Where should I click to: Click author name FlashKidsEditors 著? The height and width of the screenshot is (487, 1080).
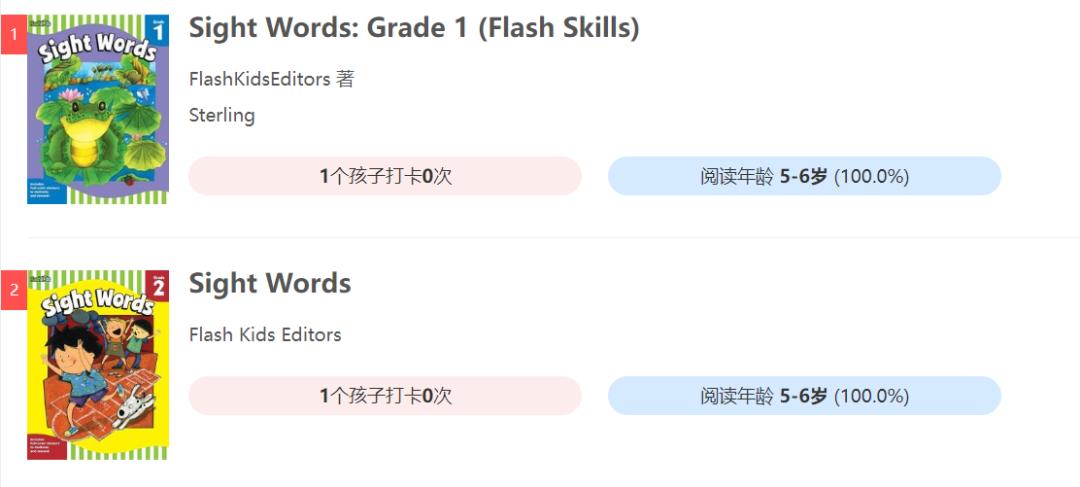[x=271, y=79]
